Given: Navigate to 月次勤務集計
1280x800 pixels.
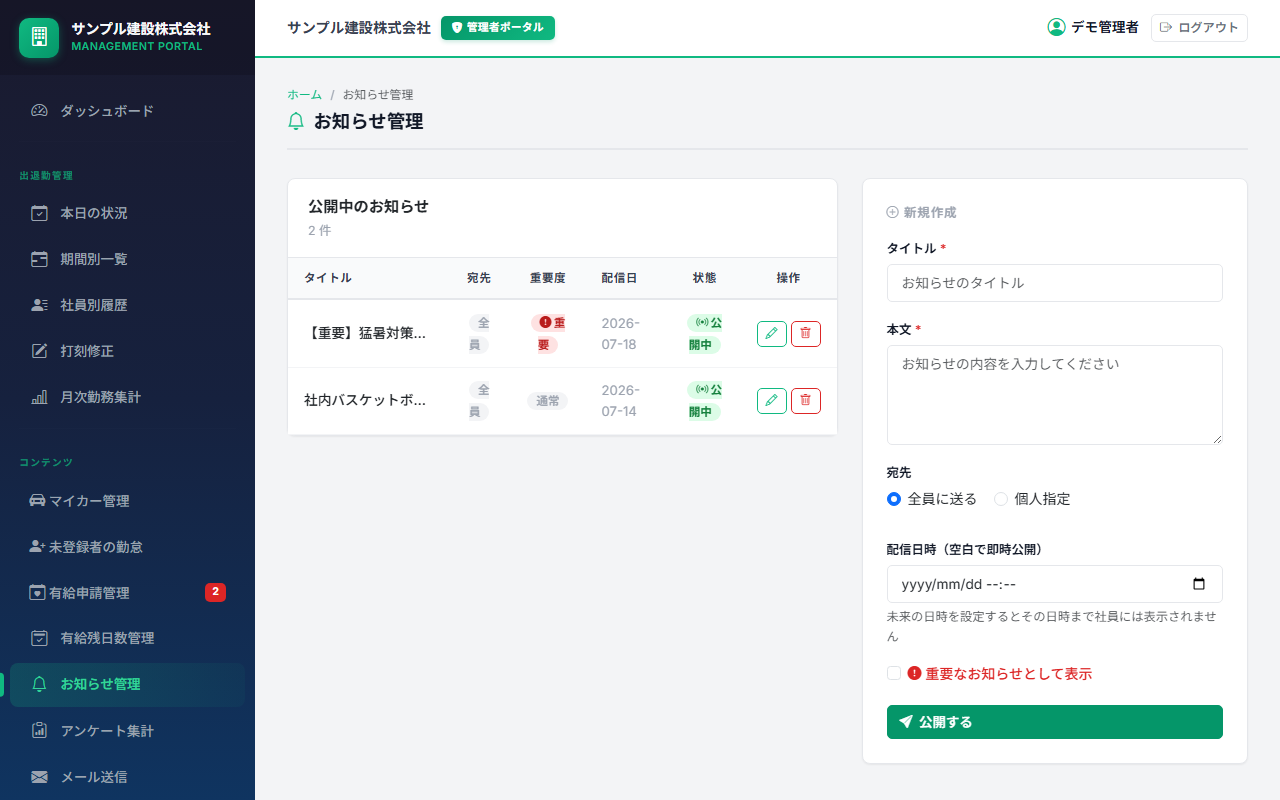Looking at the screenshot, I should point(127,397).
